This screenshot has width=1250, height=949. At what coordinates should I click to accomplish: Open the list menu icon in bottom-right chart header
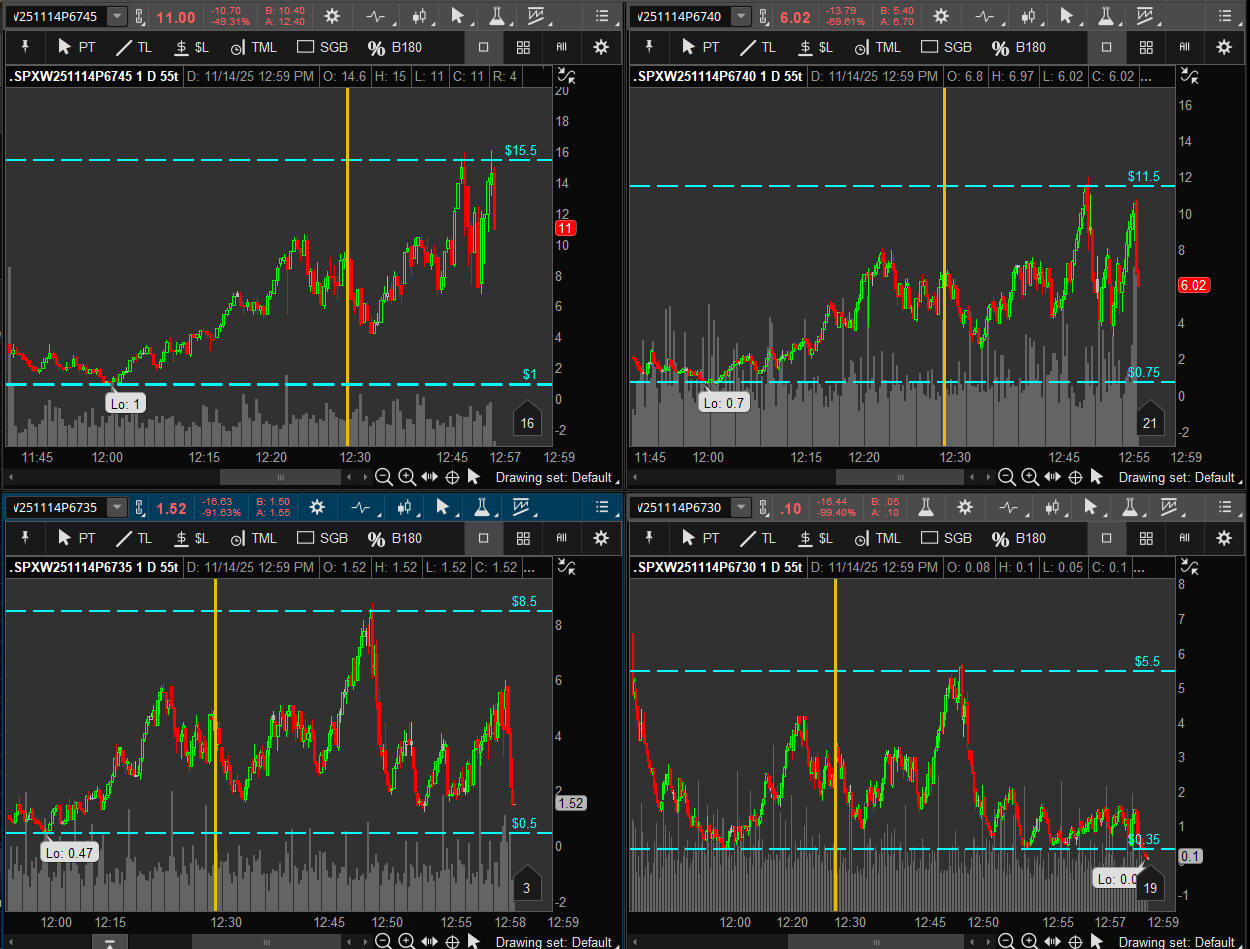1224,508
